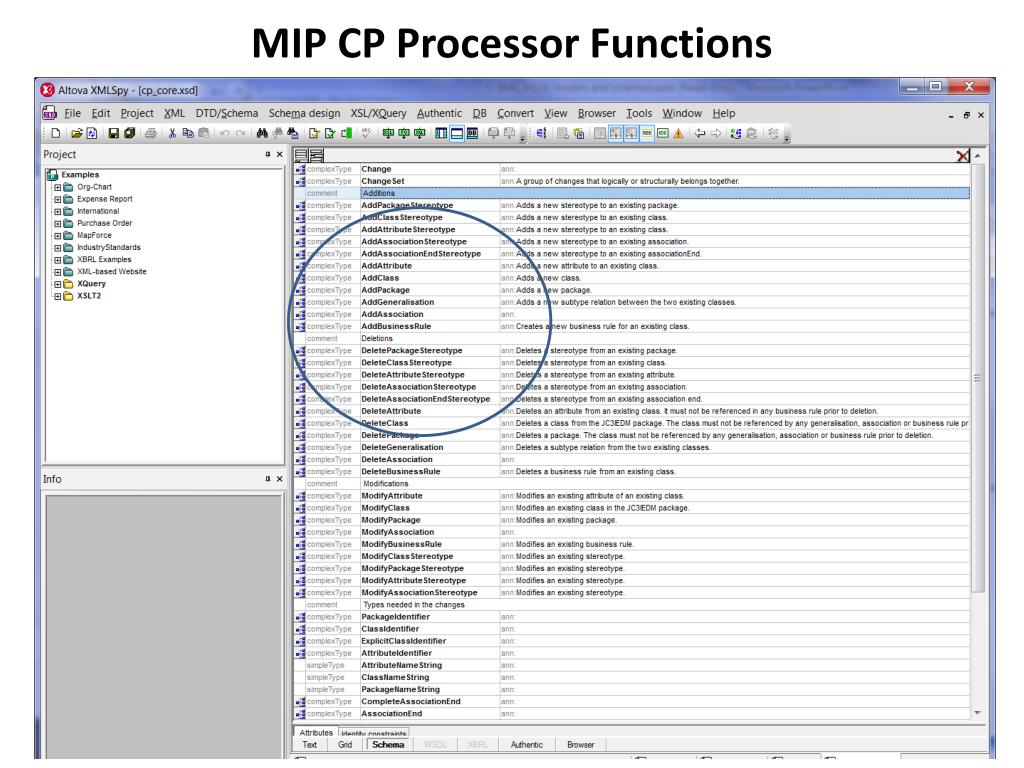Switch to the Authentic view tab
The image size is (1024, 768).
[x=526, y=744]
